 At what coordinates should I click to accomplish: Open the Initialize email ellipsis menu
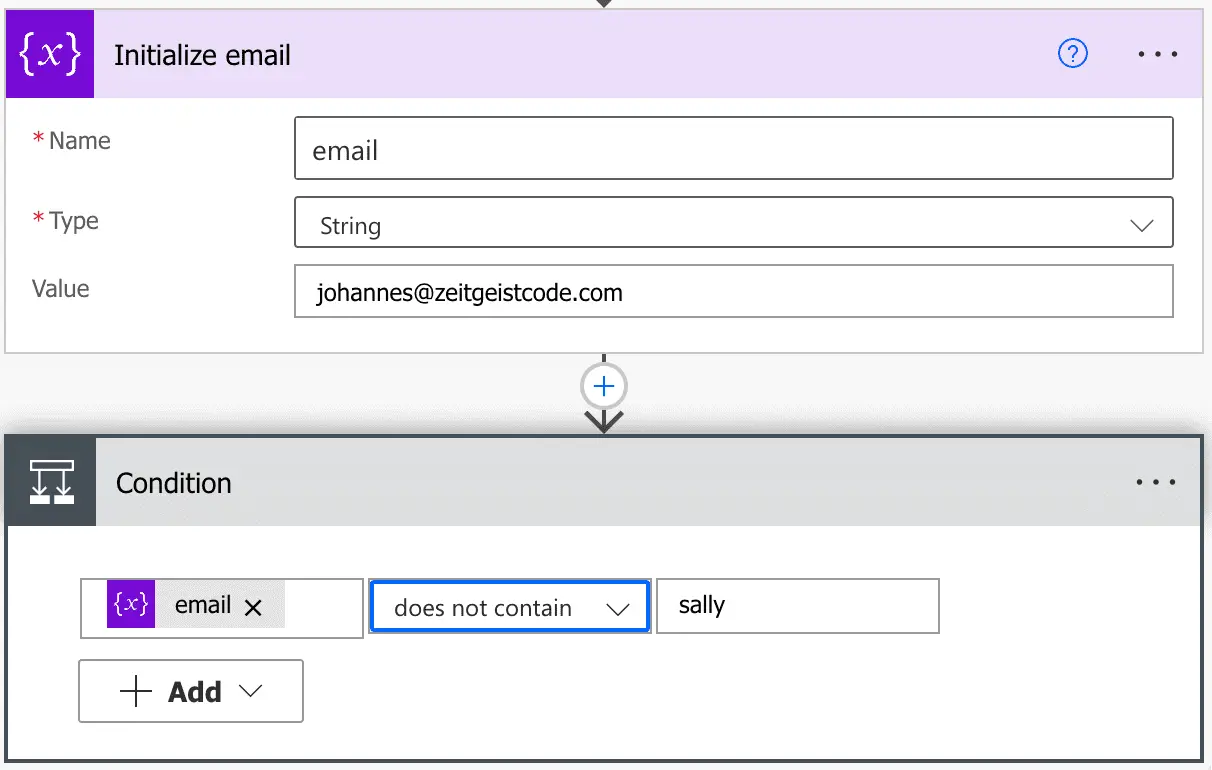coord(1157,54)
